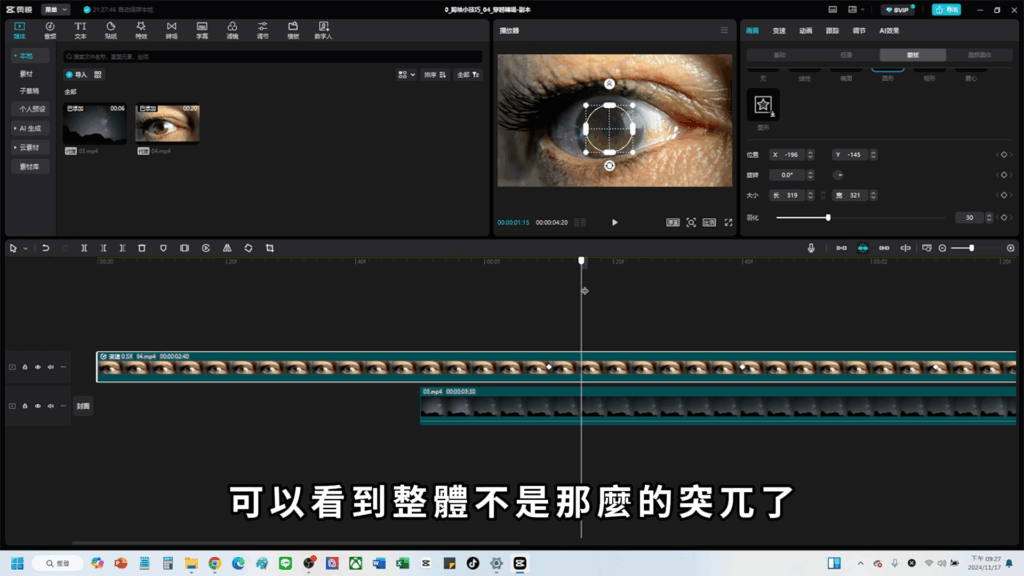Viewport: 1024px width, 576px height.
Task: Toggle the highlighted auto-snap icon in timeline toolbar
Action: click(863, 248)
